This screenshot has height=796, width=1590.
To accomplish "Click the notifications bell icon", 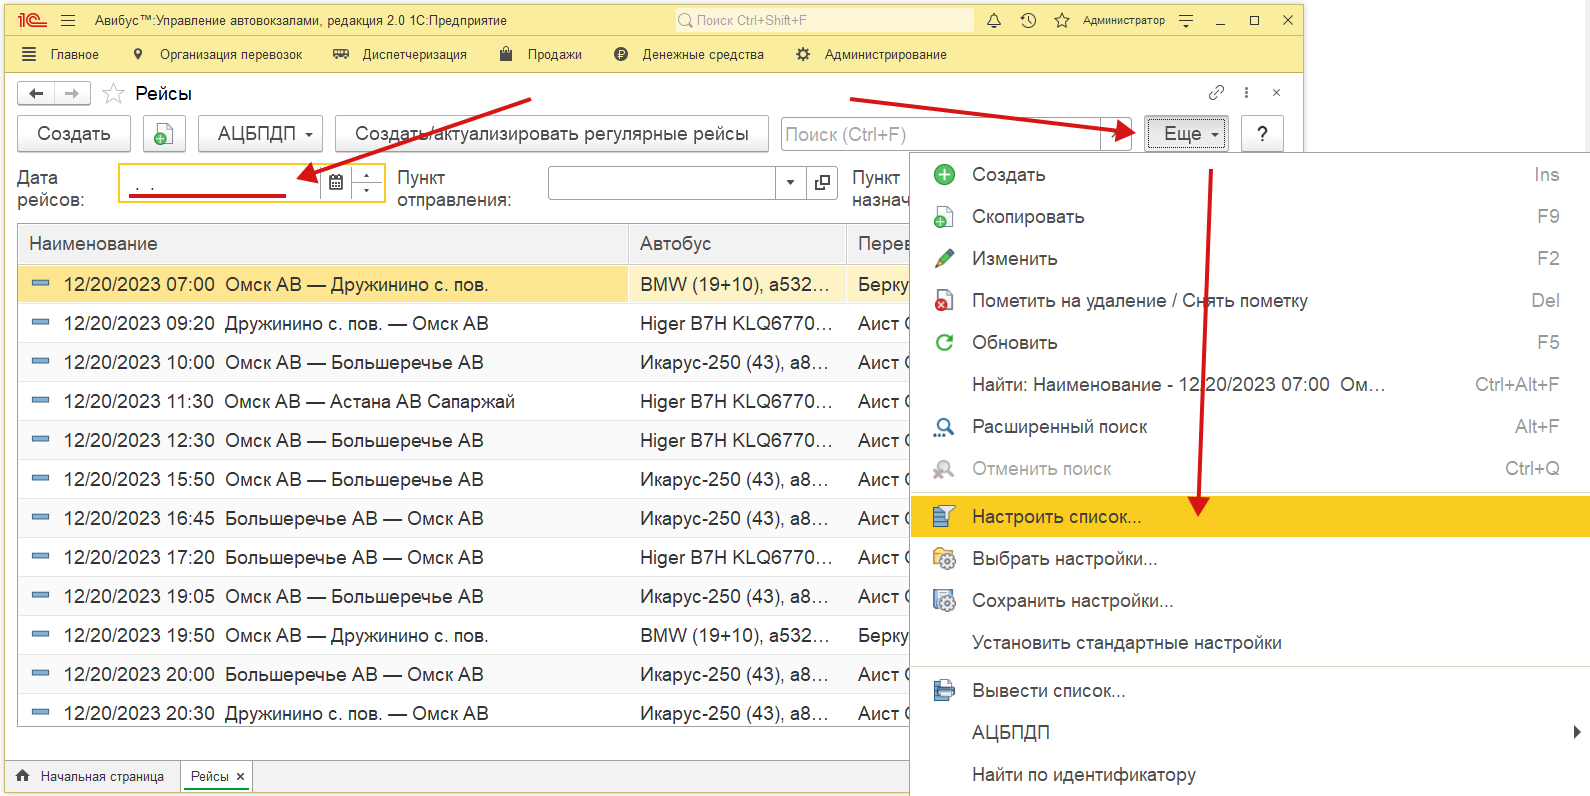I will pos(994,20).
